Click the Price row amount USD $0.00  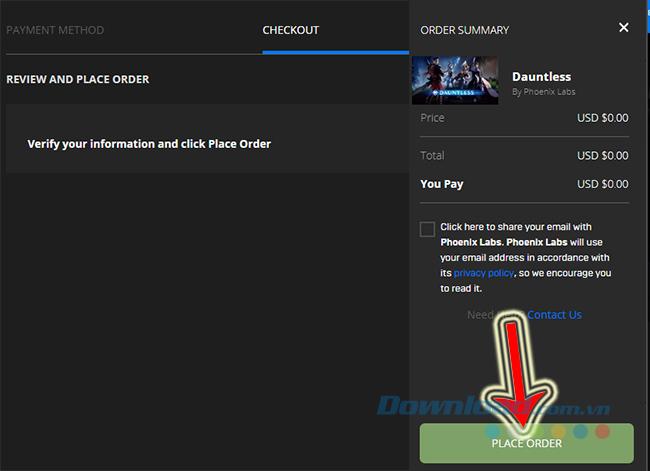pyautogui.click(x=603, y=118)
